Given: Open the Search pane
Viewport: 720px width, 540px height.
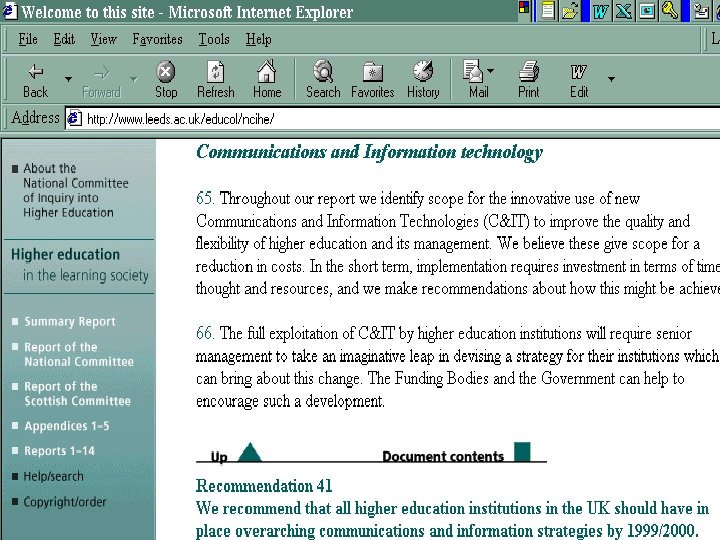Looking at the screenshot, I should (x=323, y=79).
